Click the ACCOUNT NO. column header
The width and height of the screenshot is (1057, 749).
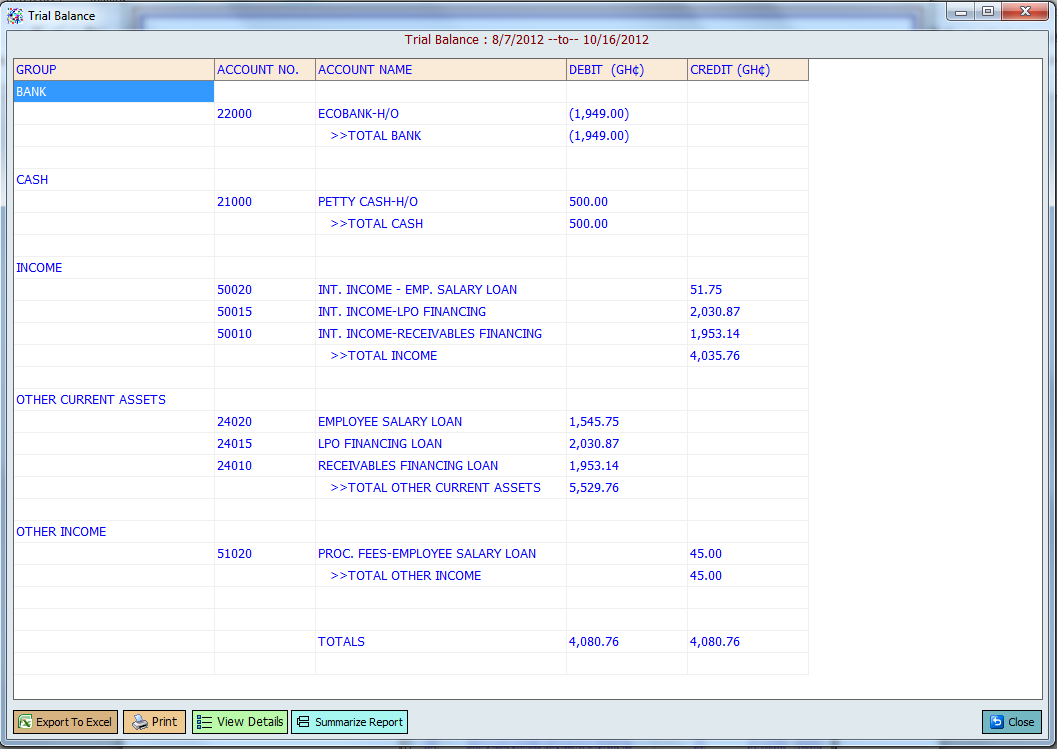point(265,69)
